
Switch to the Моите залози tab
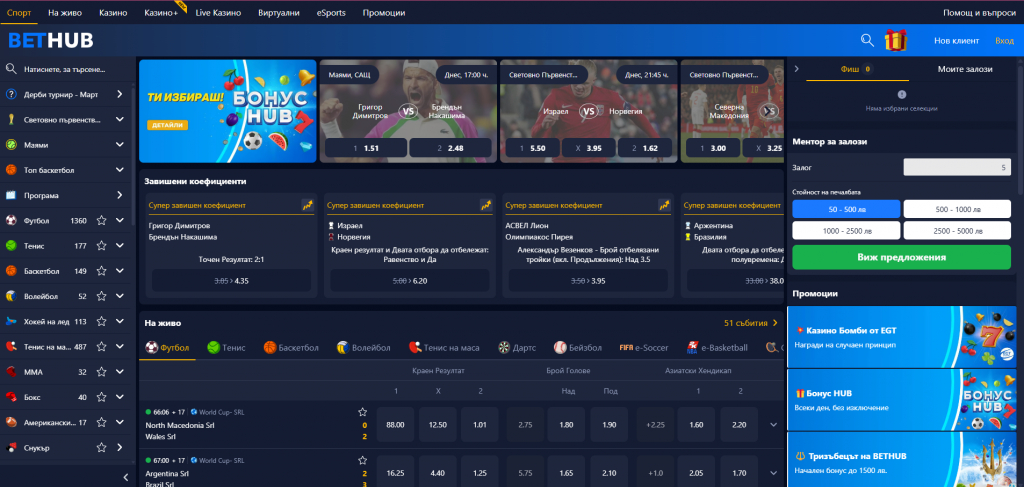(x=965, y=69)
